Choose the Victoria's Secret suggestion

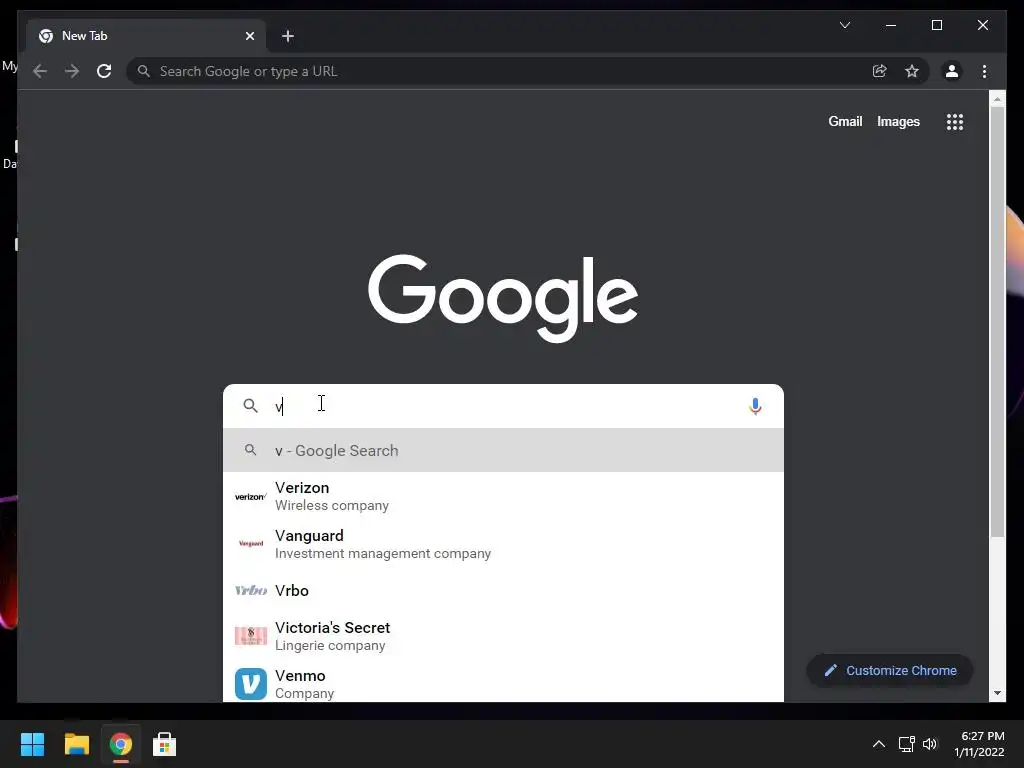click(503, 636)
